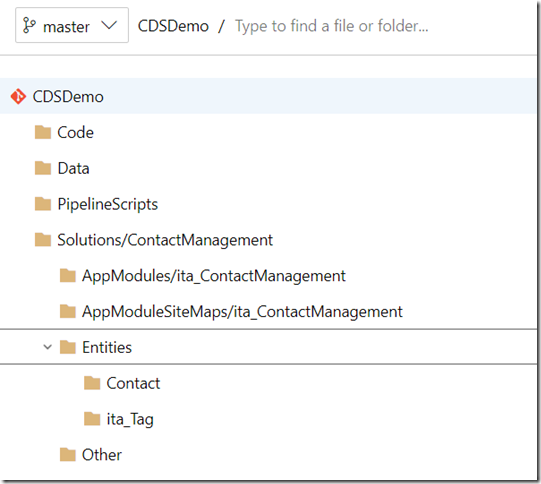The height and width of the screenshot is (484, 541).
Task: Select the CDSDemo root tree item
Action: 268,96
